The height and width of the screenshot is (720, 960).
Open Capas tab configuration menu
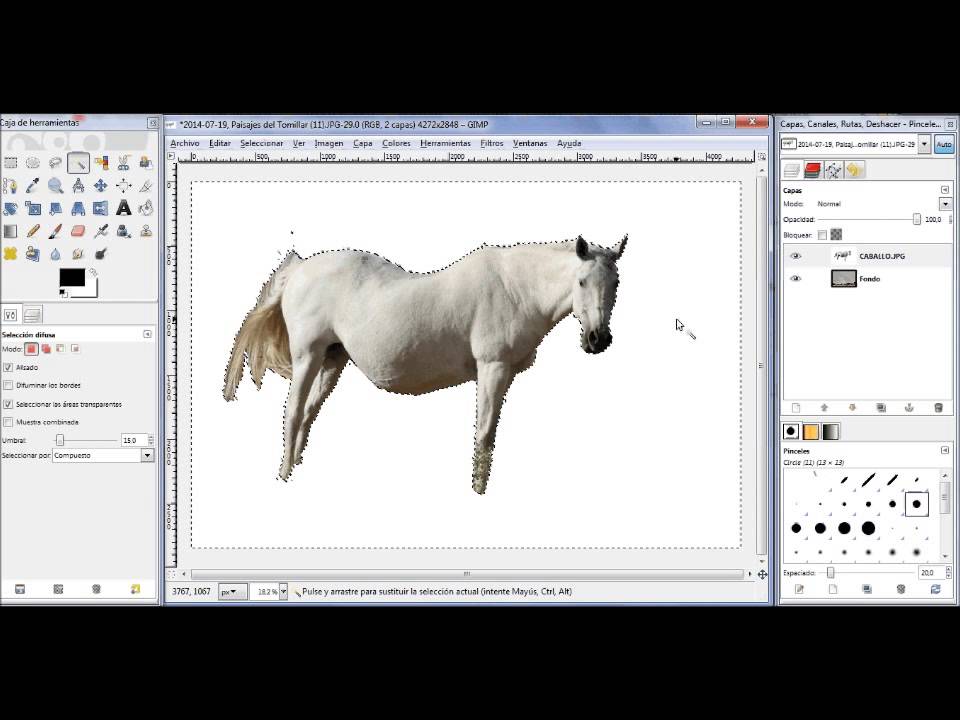(x=945, y=190)
